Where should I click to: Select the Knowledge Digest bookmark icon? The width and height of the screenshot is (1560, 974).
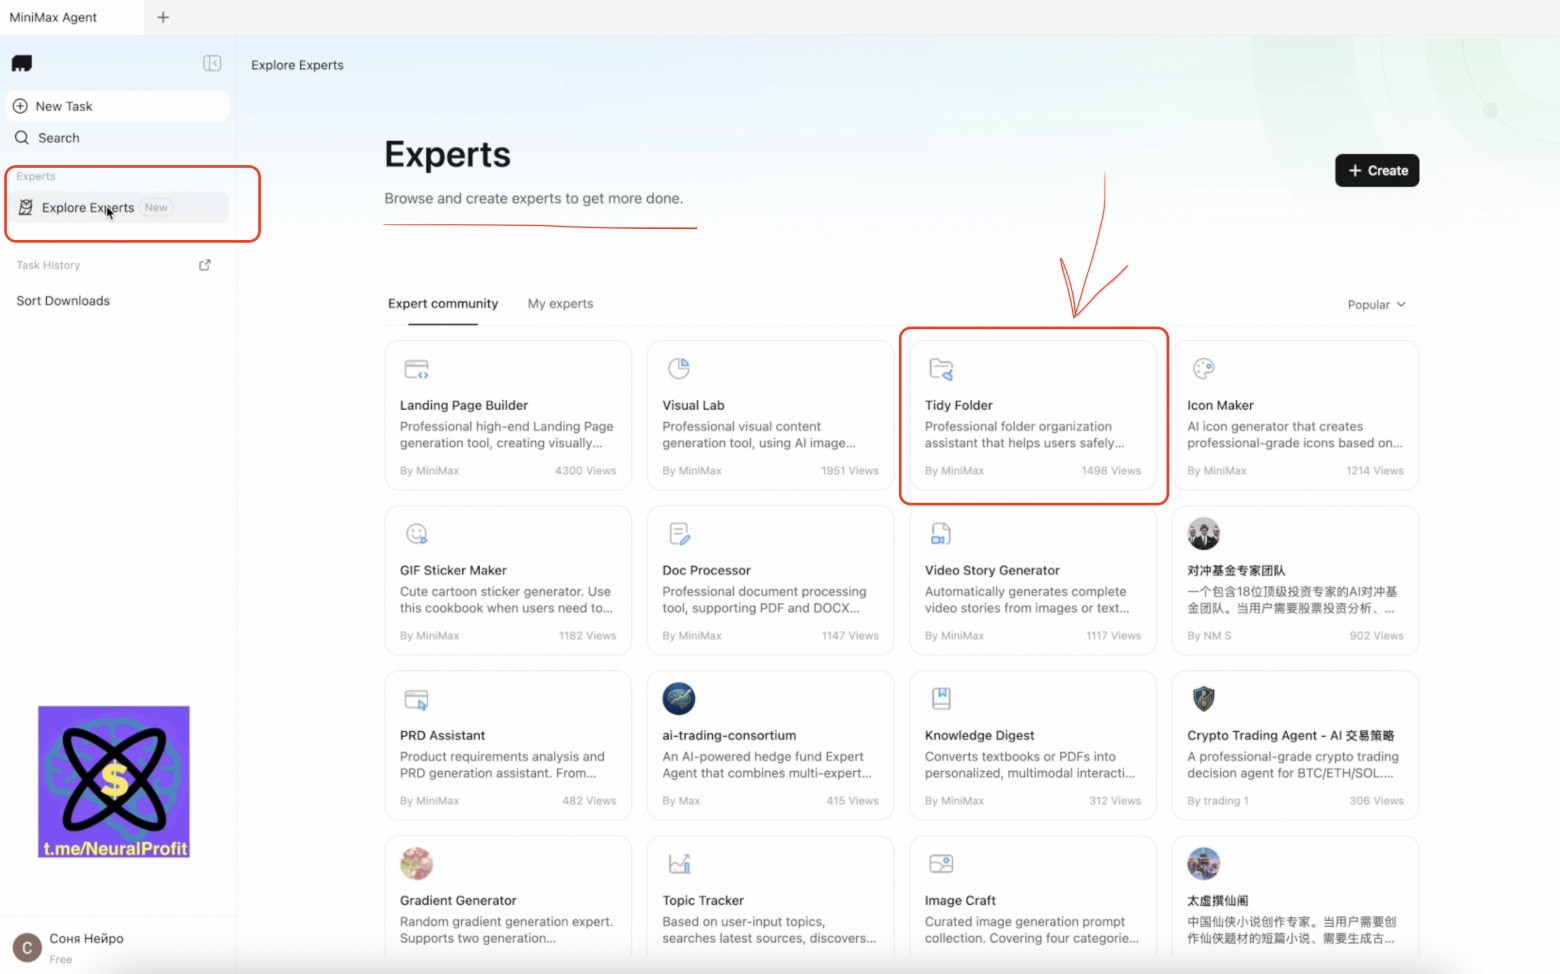tap(941, 698)
